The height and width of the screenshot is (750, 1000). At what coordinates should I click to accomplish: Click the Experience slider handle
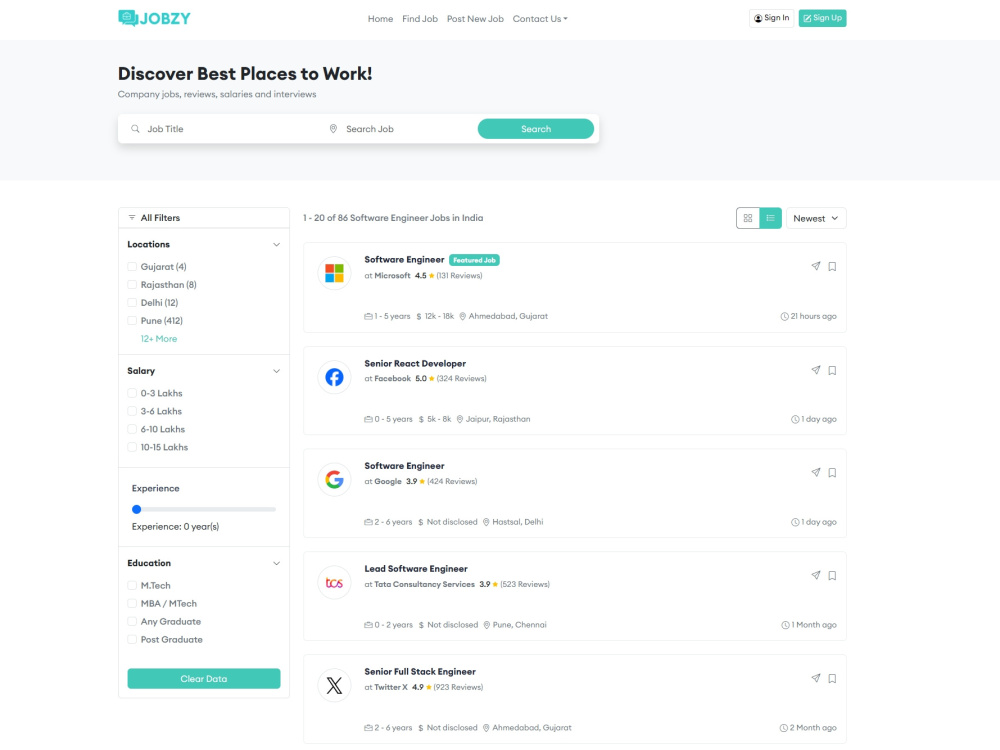(x=136, y=509)
